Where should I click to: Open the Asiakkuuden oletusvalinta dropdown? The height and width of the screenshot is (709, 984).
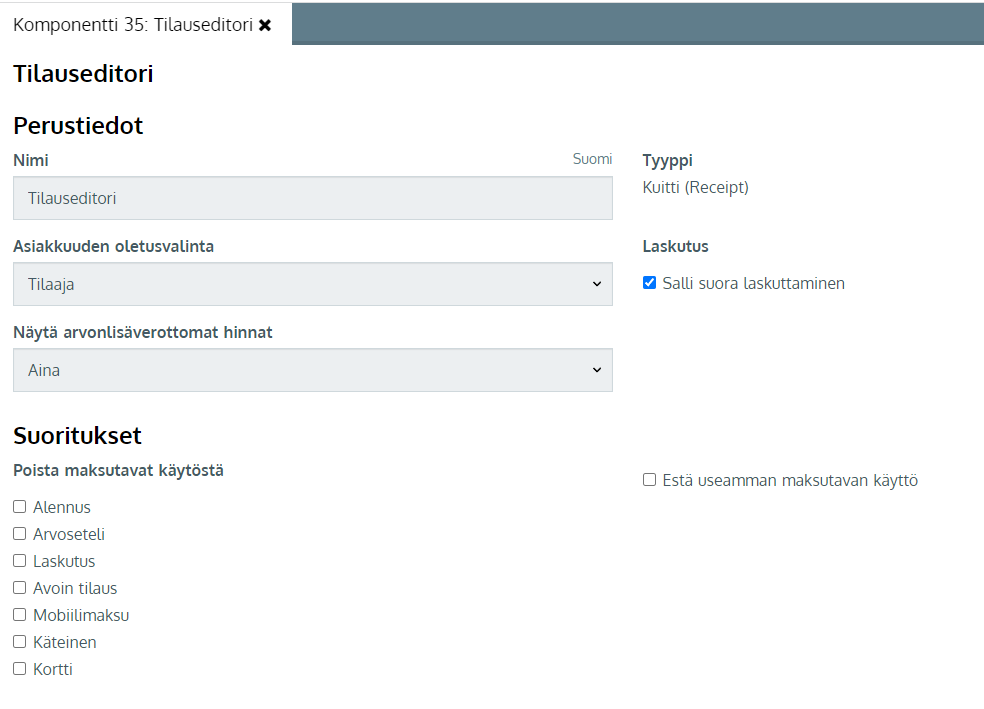(313, 284)
